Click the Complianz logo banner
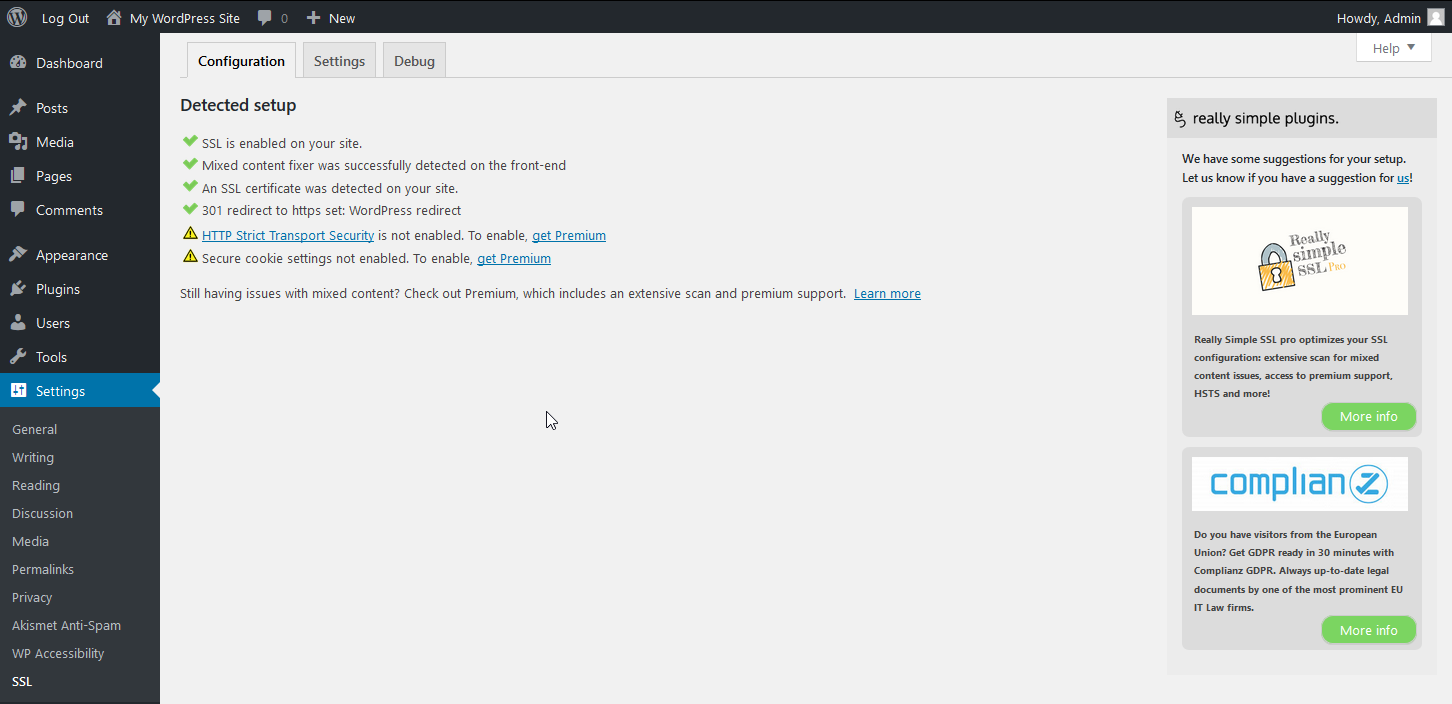This screenshot has width=1452, height=704. point(1299,484)
